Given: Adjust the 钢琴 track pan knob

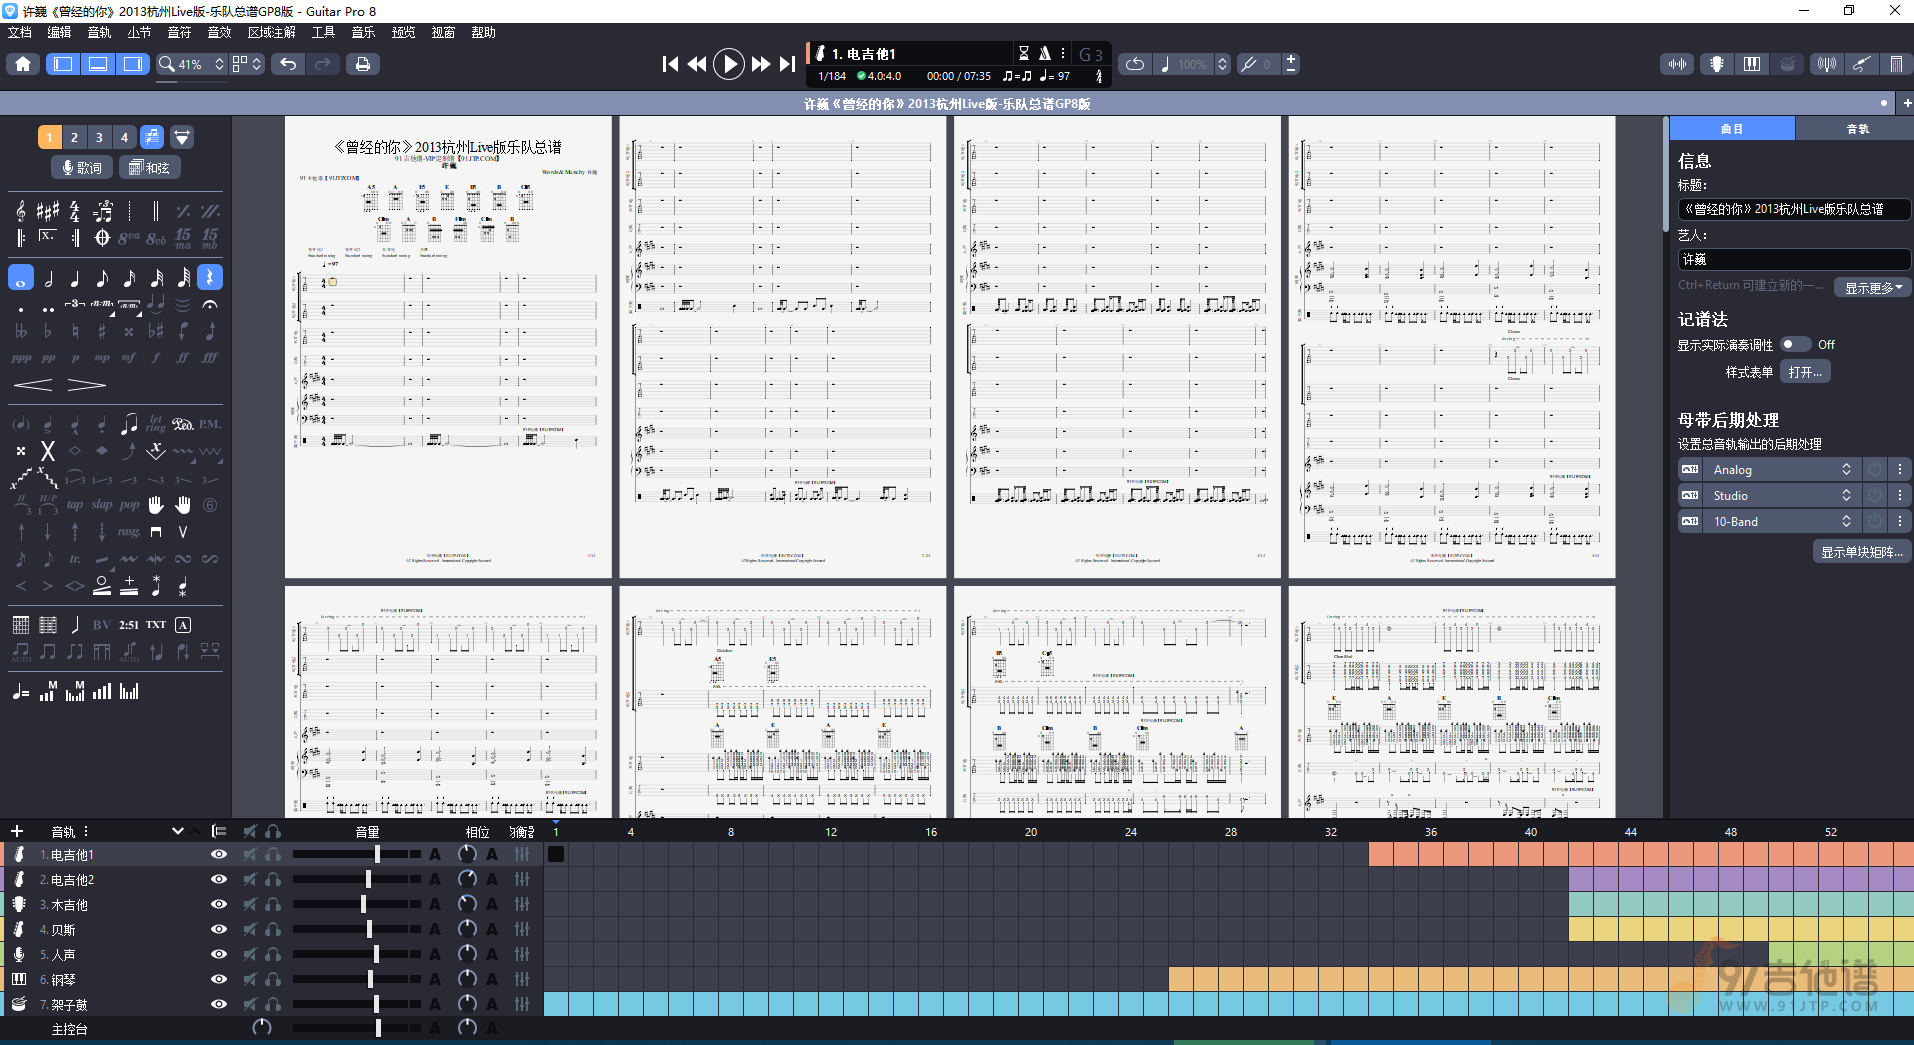Looking at the screenshot, I should [x=466, y=979].
